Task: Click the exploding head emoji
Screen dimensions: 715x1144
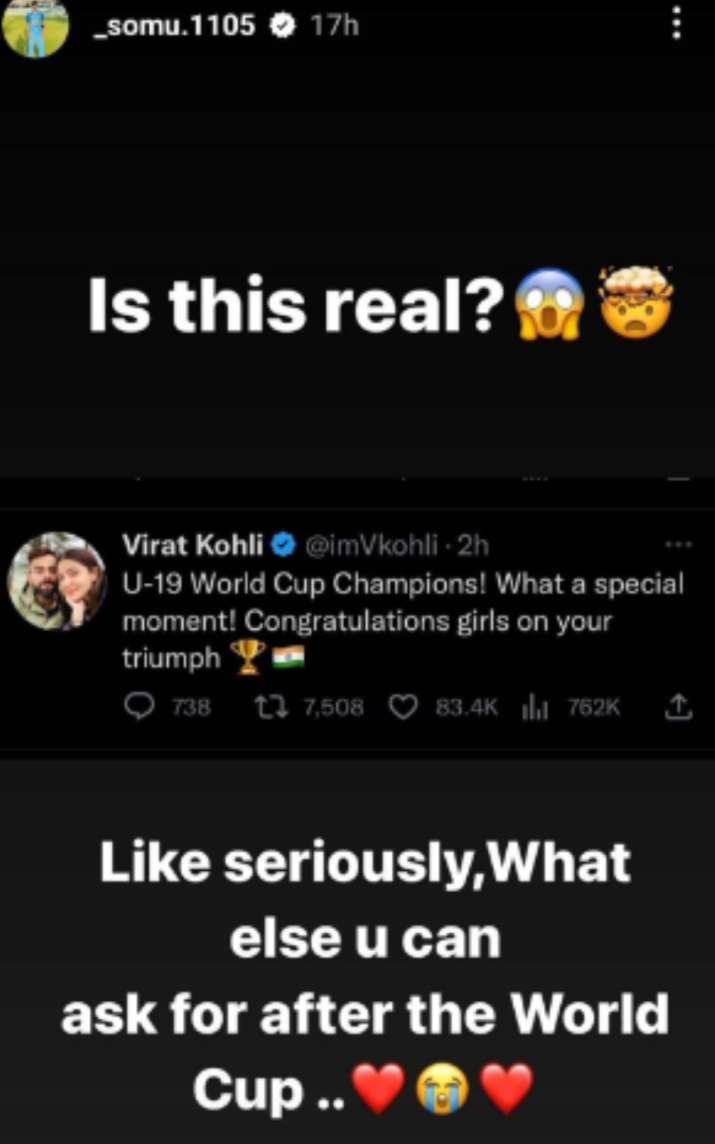Action: pyautogui.click(x=637, y=300)
